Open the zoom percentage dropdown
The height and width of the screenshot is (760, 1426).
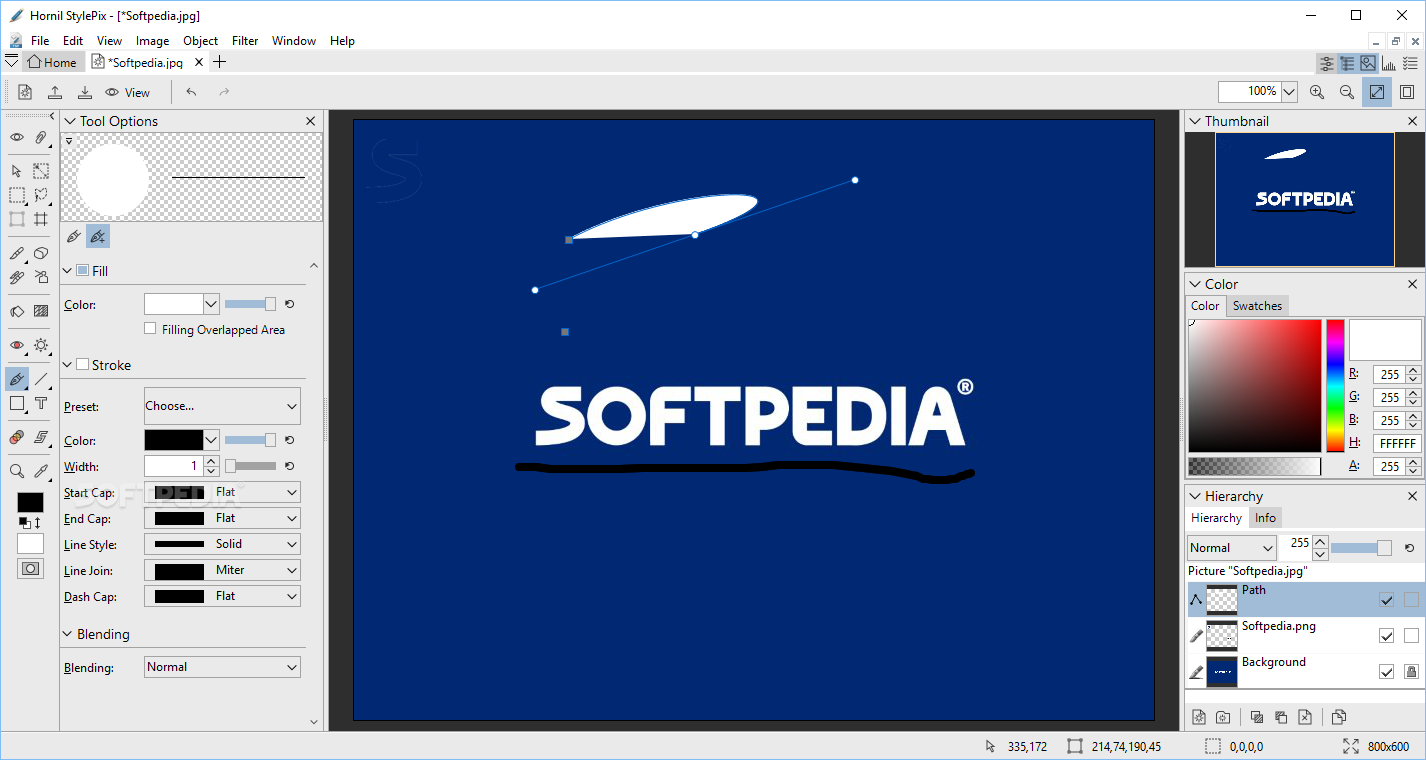[x=1289, y=92]
